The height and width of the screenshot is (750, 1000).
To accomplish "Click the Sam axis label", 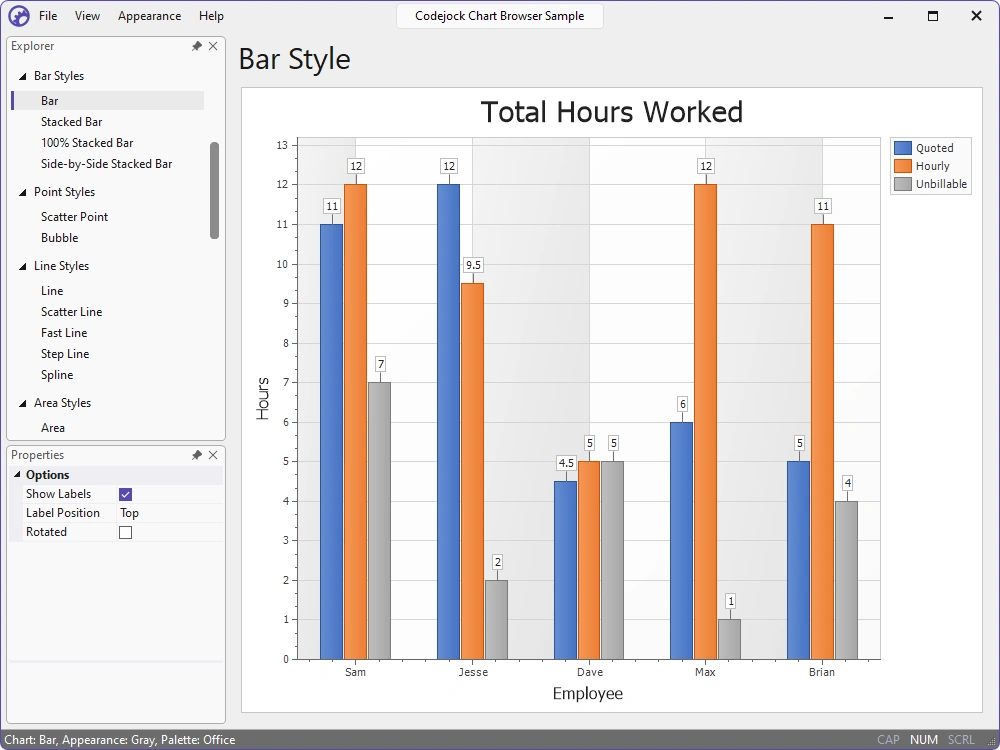I will tap(355, 672).
